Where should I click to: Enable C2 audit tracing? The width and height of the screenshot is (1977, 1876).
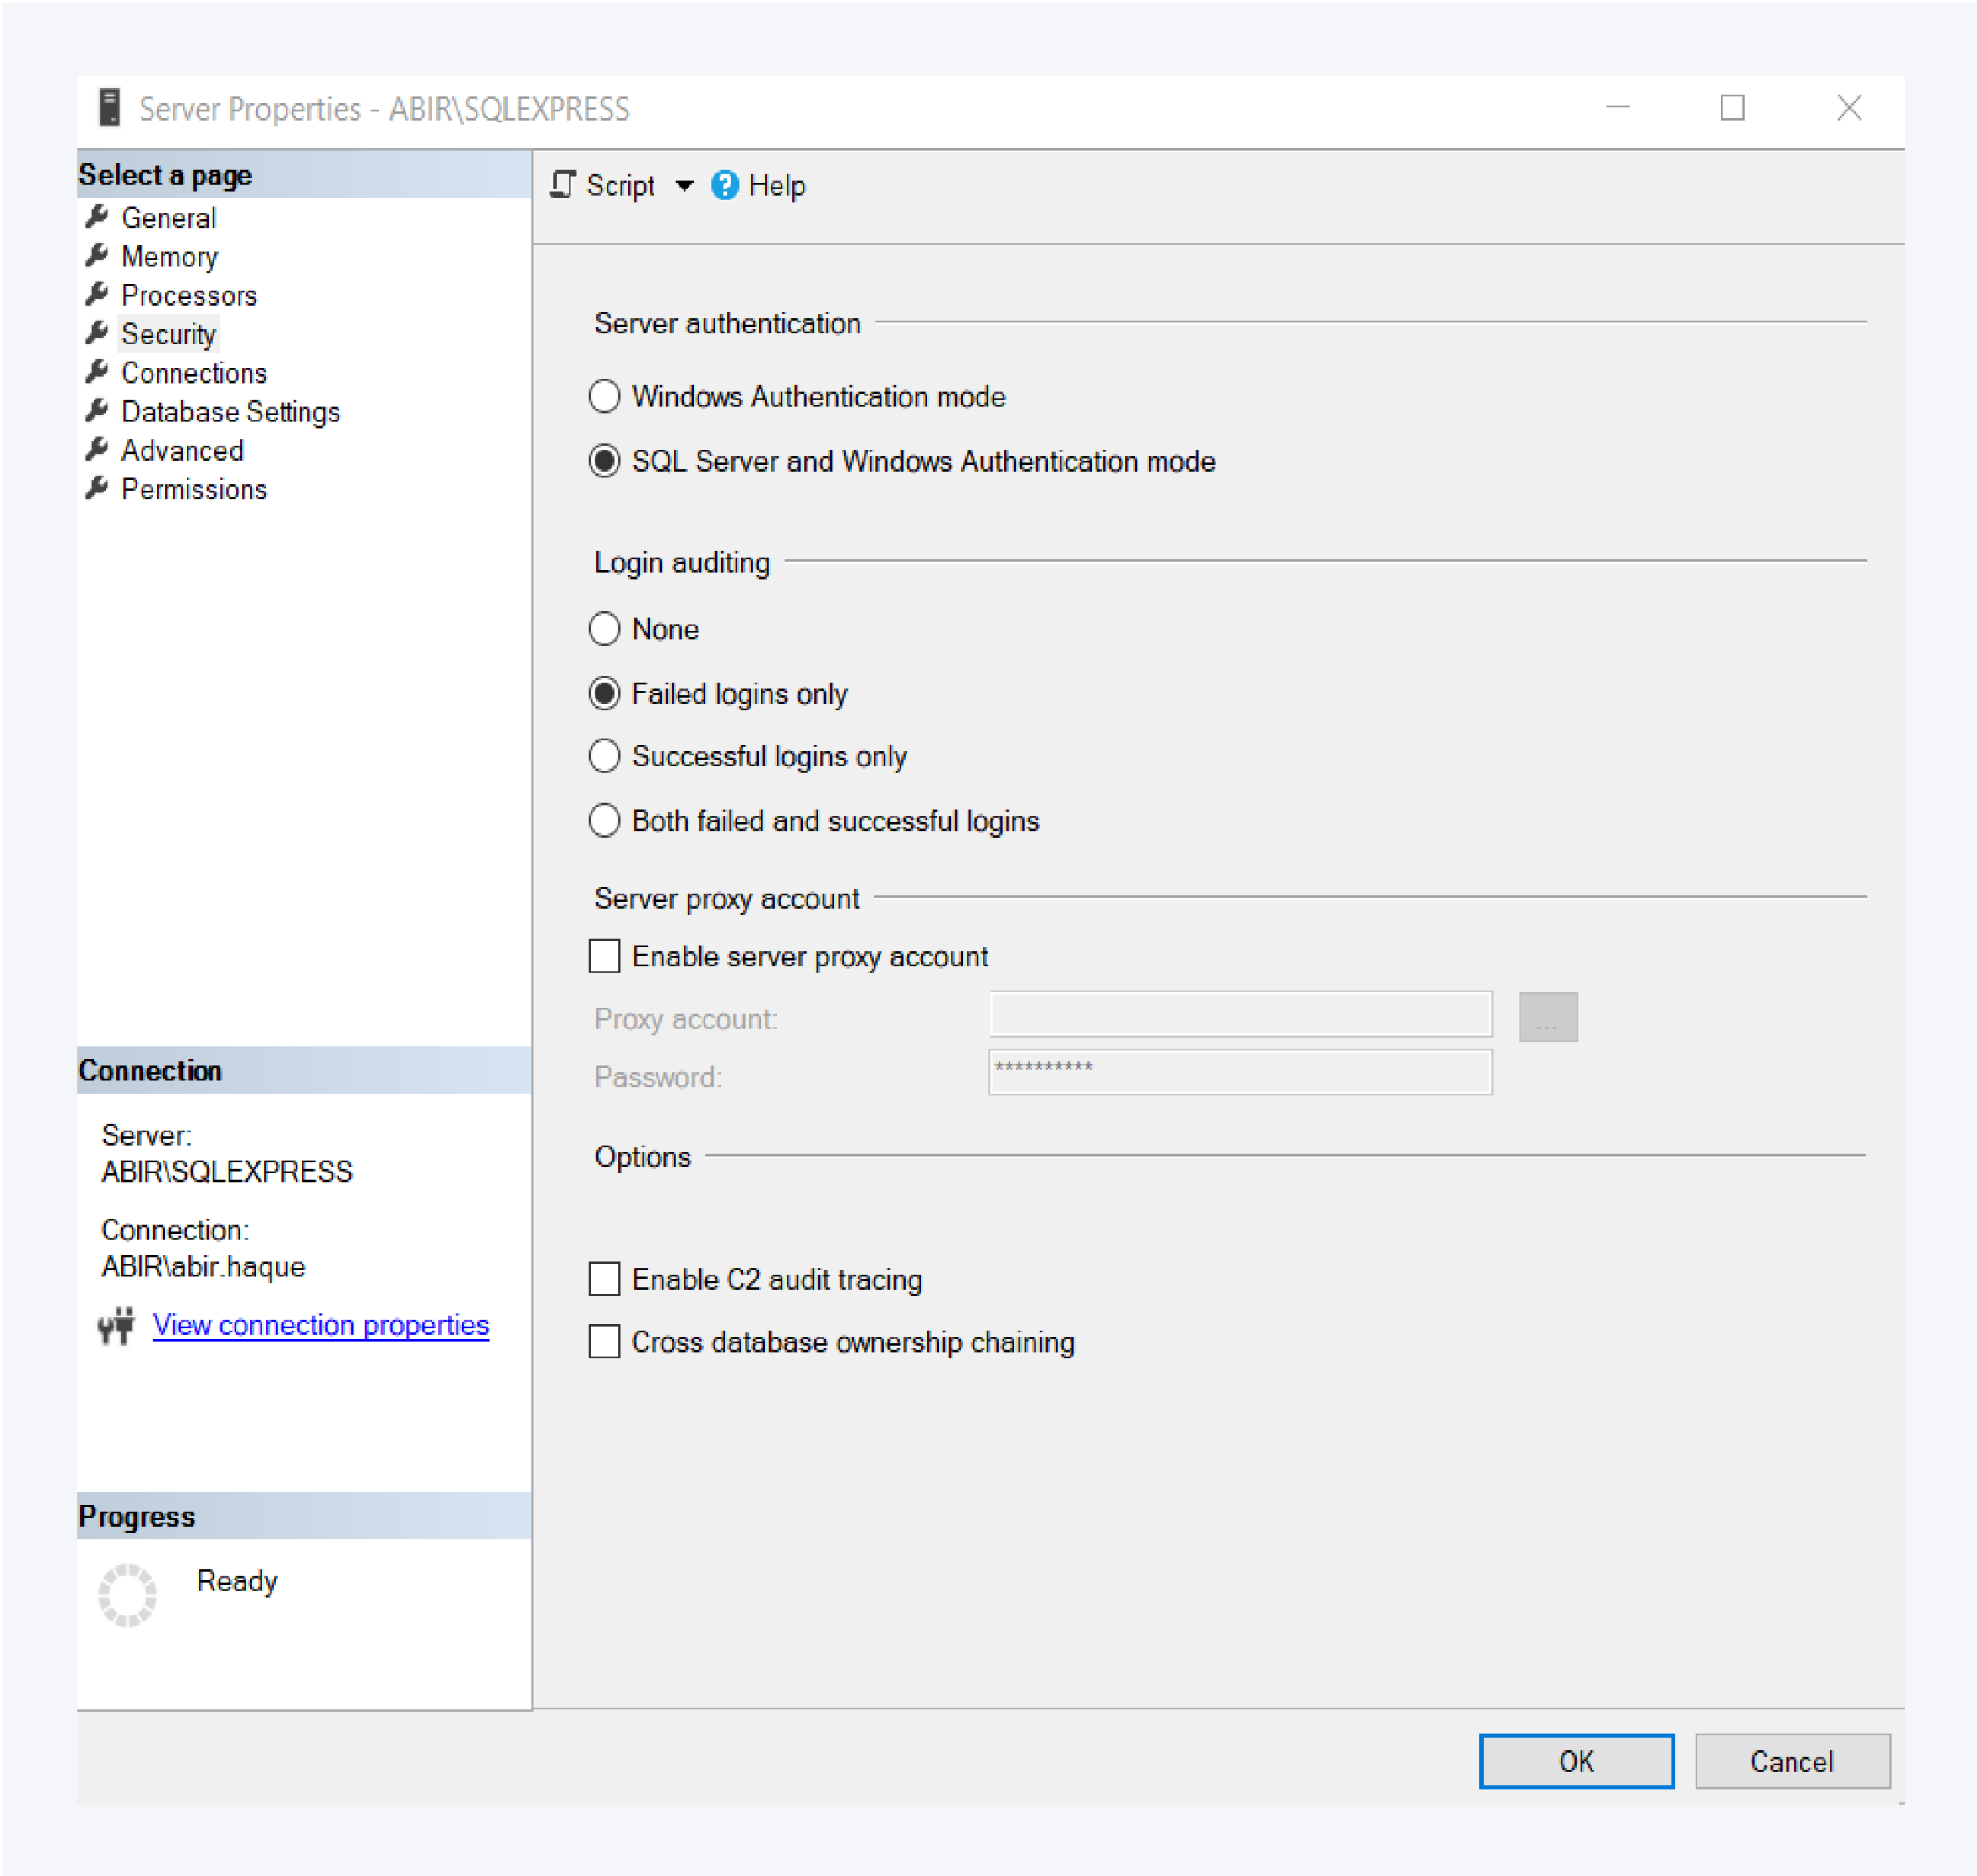pos(604,1279)
